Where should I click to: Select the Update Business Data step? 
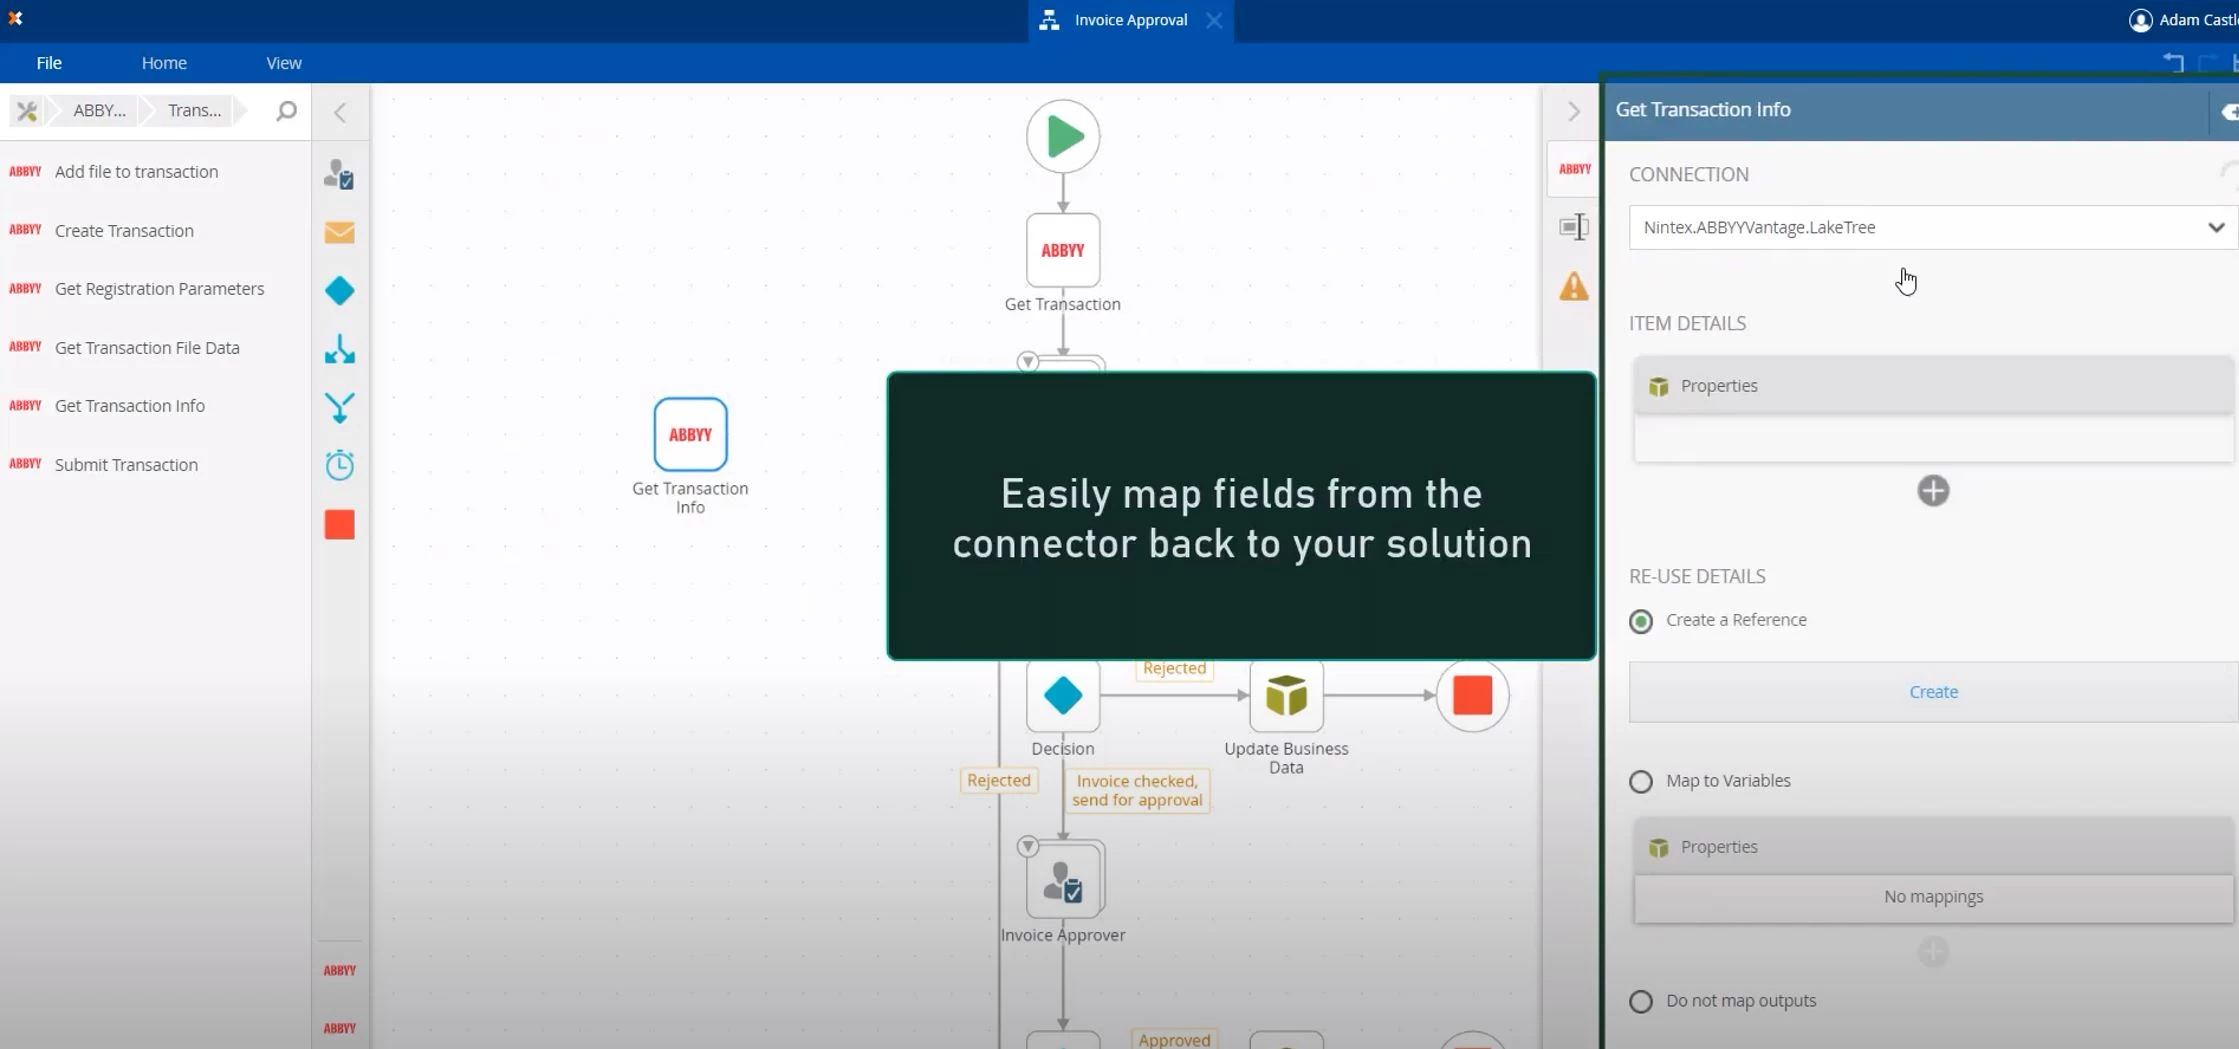[1286, 696]
